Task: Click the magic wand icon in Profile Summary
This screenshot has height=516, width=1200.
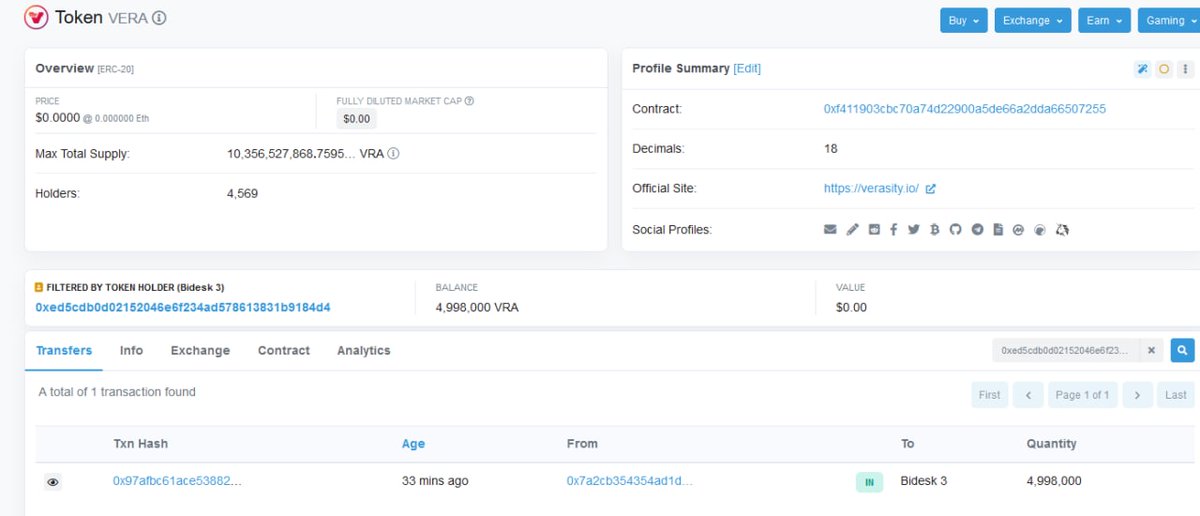Action: (x=1142, y=69)
